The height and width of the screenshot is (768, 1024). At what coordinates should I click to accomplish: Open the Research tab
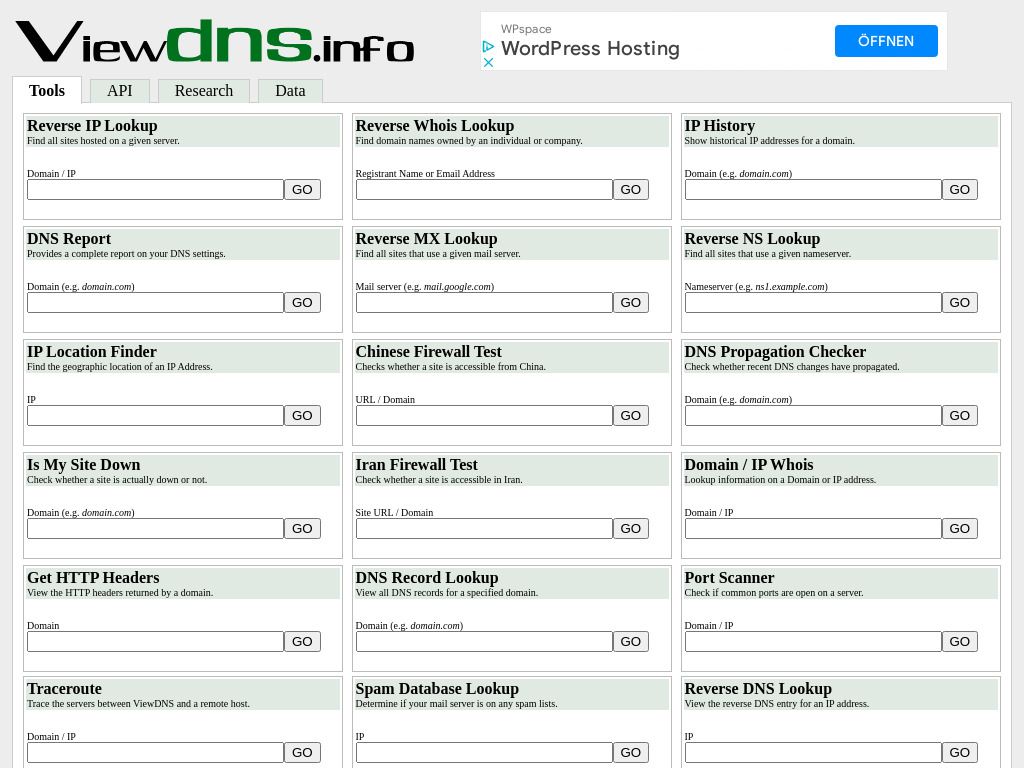(204, 91)
